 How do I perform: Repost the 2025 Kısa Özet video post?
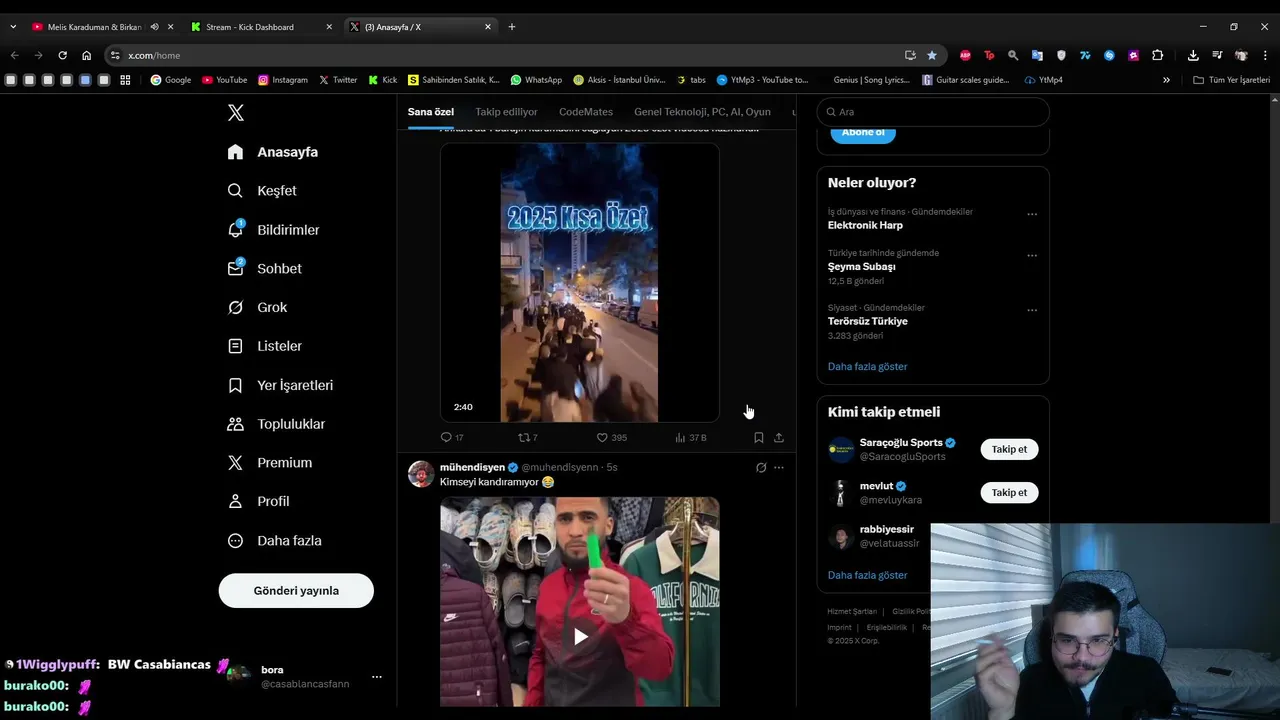coord(527,438)
